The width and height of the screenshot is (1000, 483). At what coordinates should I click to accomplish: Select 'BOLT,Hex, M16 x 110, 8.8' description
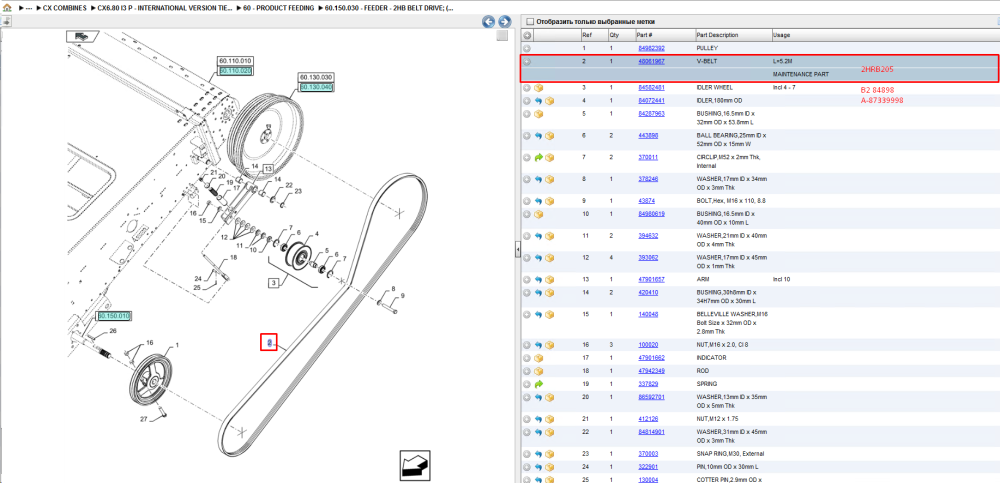pos(731,201)
